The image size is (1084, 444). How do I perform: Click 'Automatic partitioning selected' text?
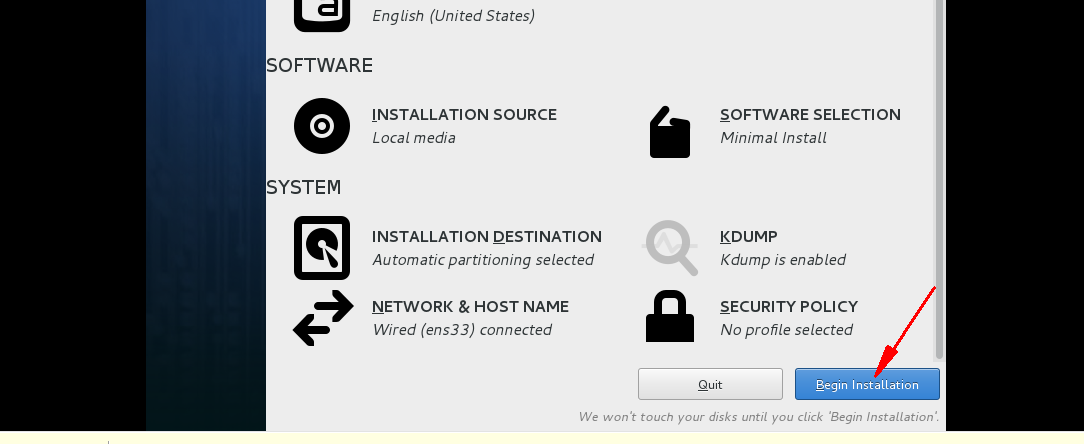tap(483, 260)
